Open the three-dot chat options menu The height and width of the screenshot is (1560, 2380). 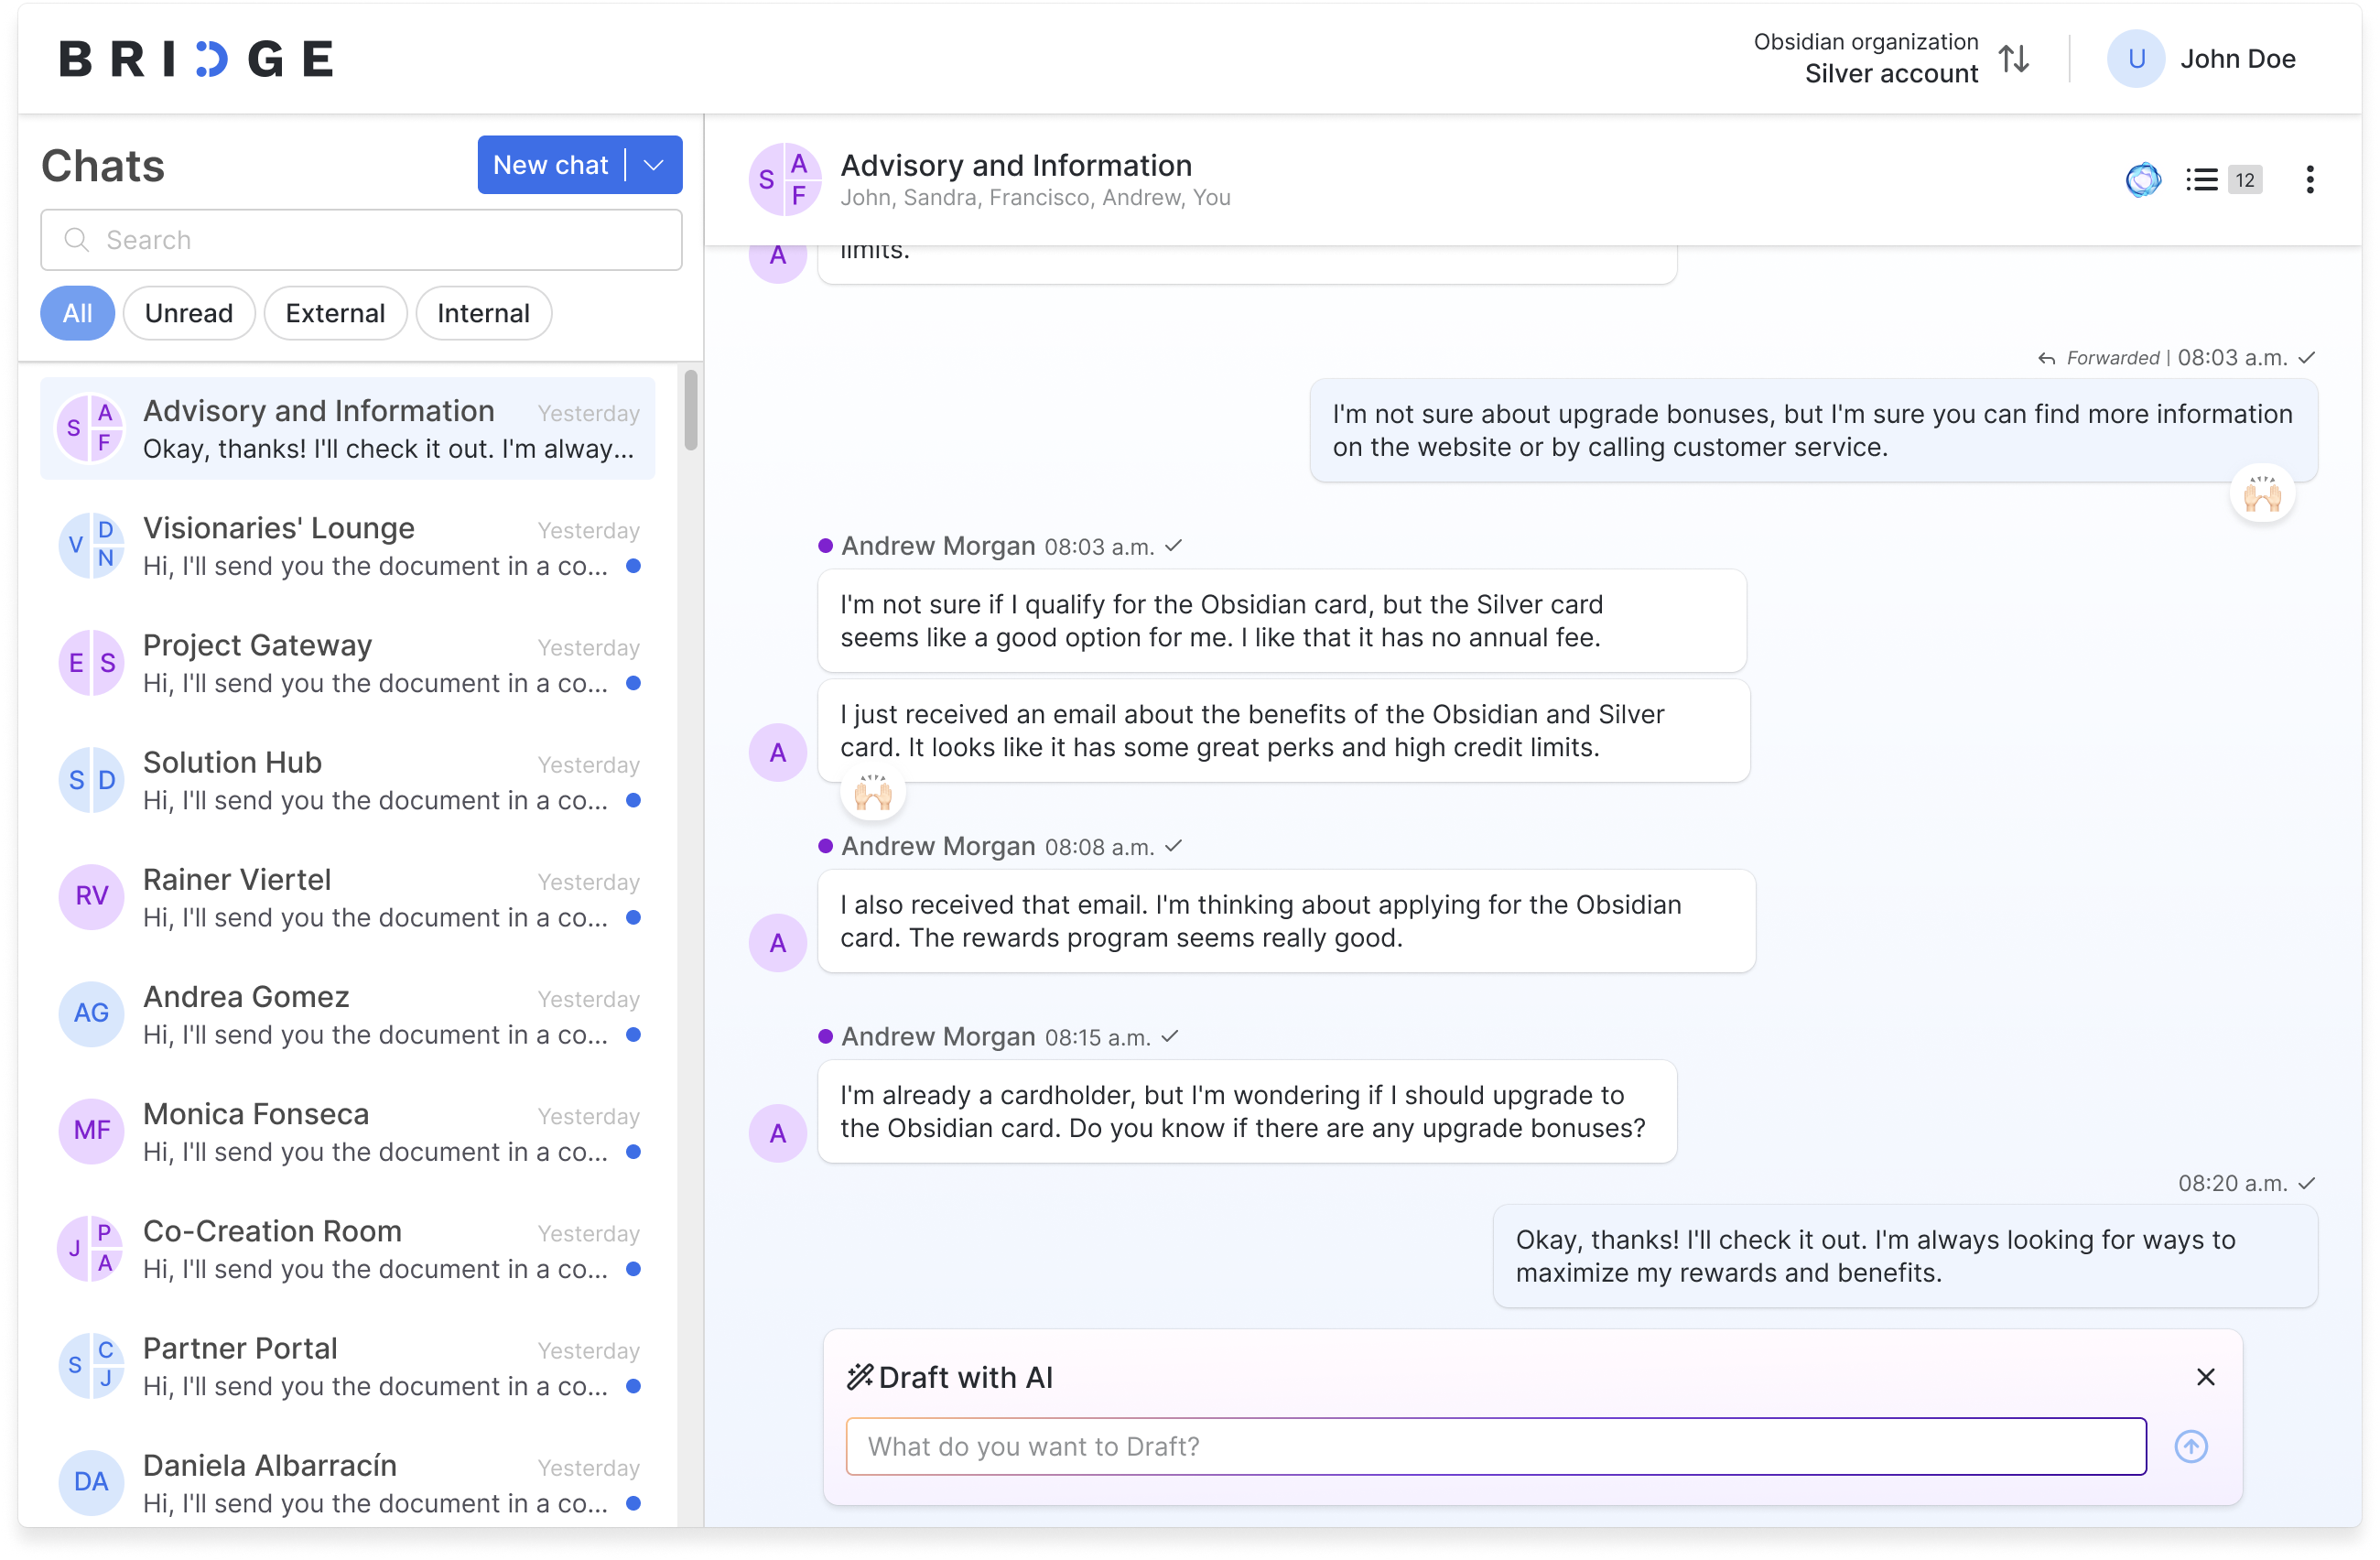pos(2309,180)
